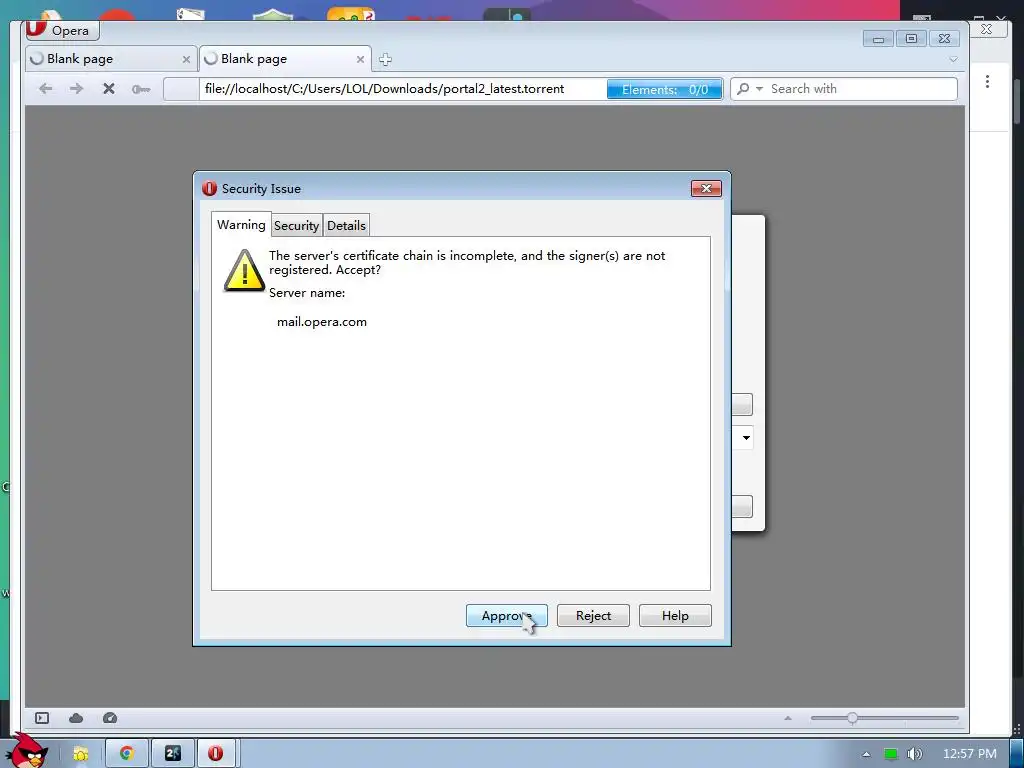1024x768 pixels.
Task: Minimize the Opera window
Action: (878, 39)
